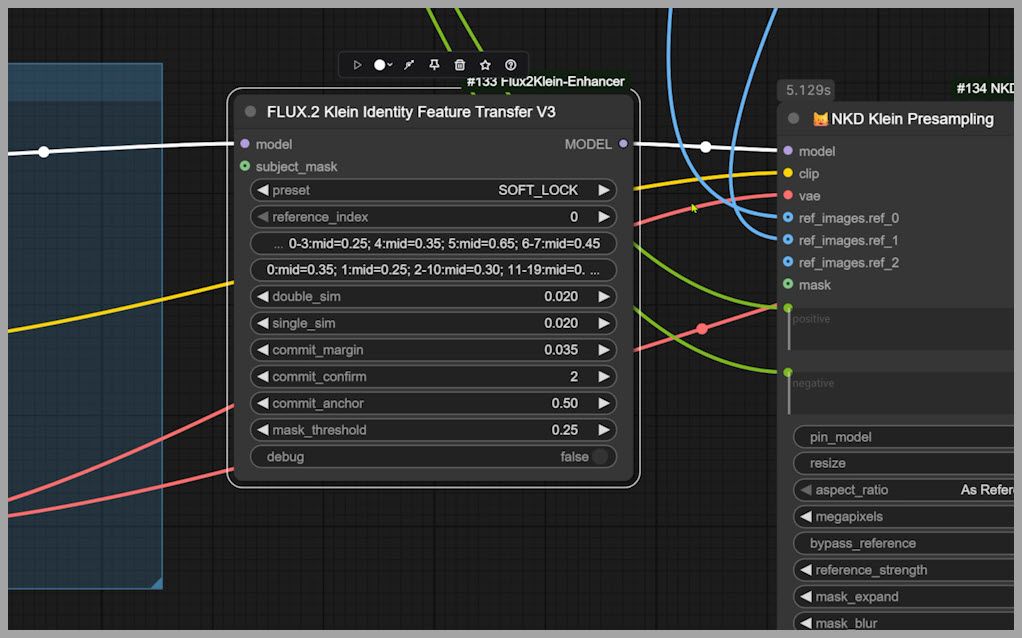The height and width of the screenshot is (638, 1022).
Task: Click the mask_threshold value 0.25
Action: (564, 430)
